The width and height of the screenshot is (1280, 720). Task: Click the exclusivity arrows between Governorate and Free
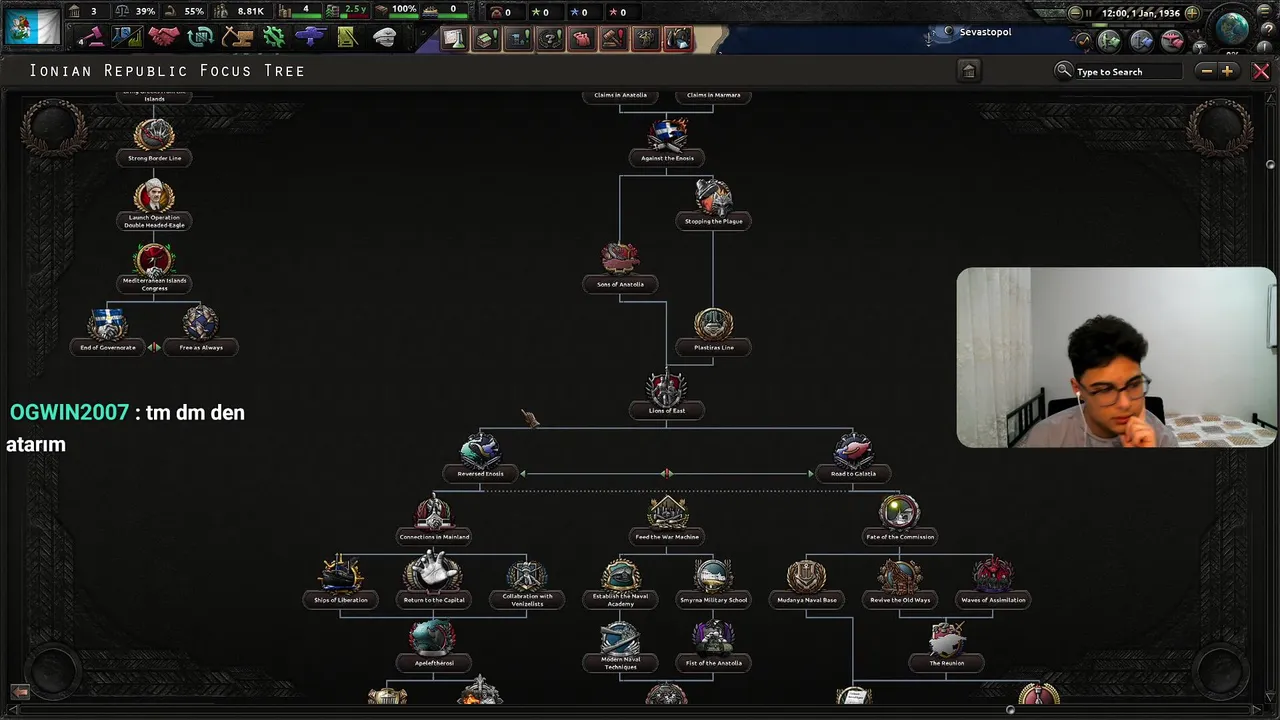point(154,347)
